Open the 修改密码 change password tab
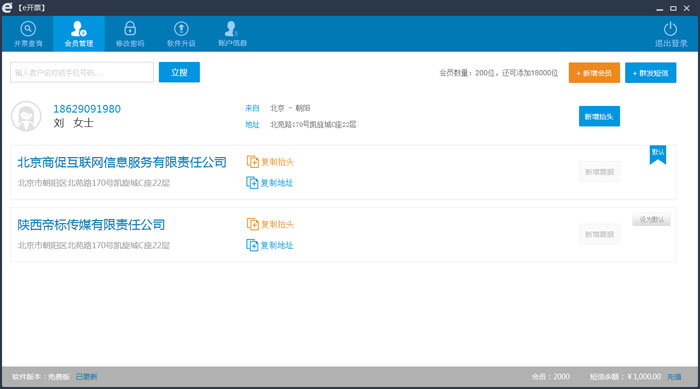Viewport: 700px width, 389px height. click(x=130, y=34)
